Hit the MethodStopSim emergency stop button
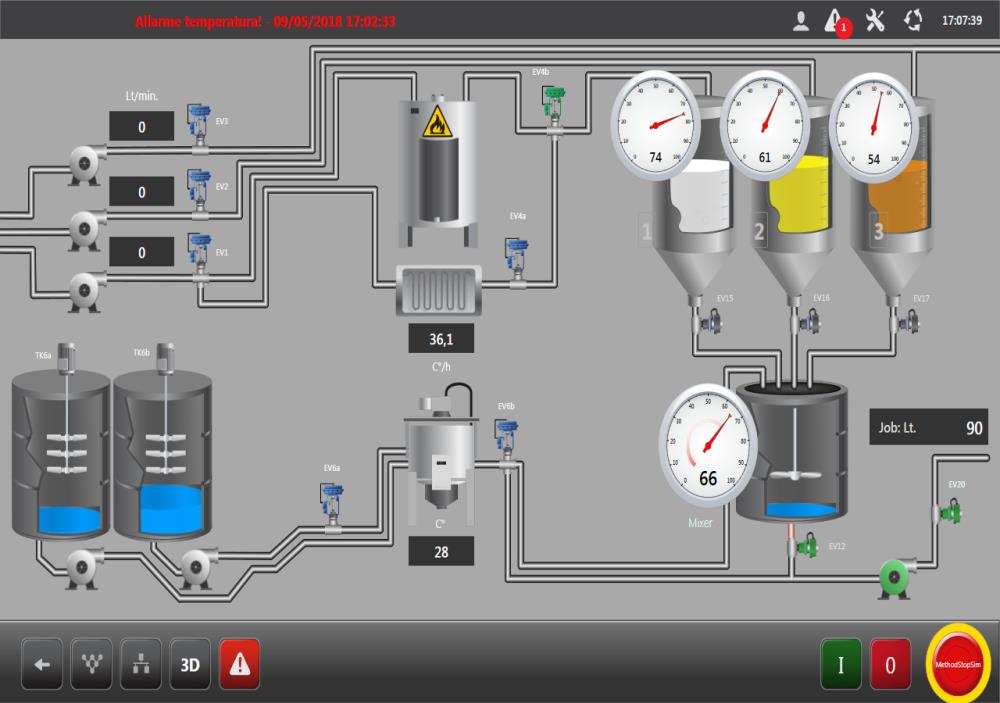The image size is (1000, 703). point(959,664)
